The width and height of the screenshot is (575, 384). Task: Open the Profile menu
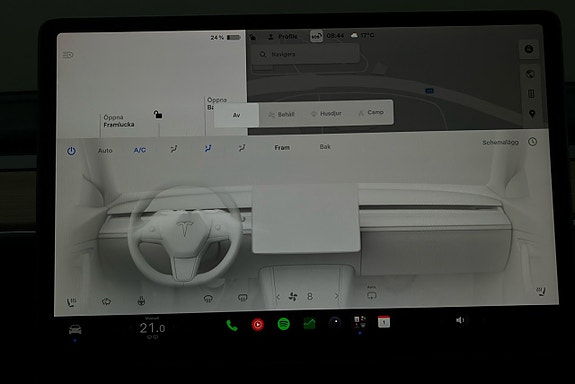(283, 37)
